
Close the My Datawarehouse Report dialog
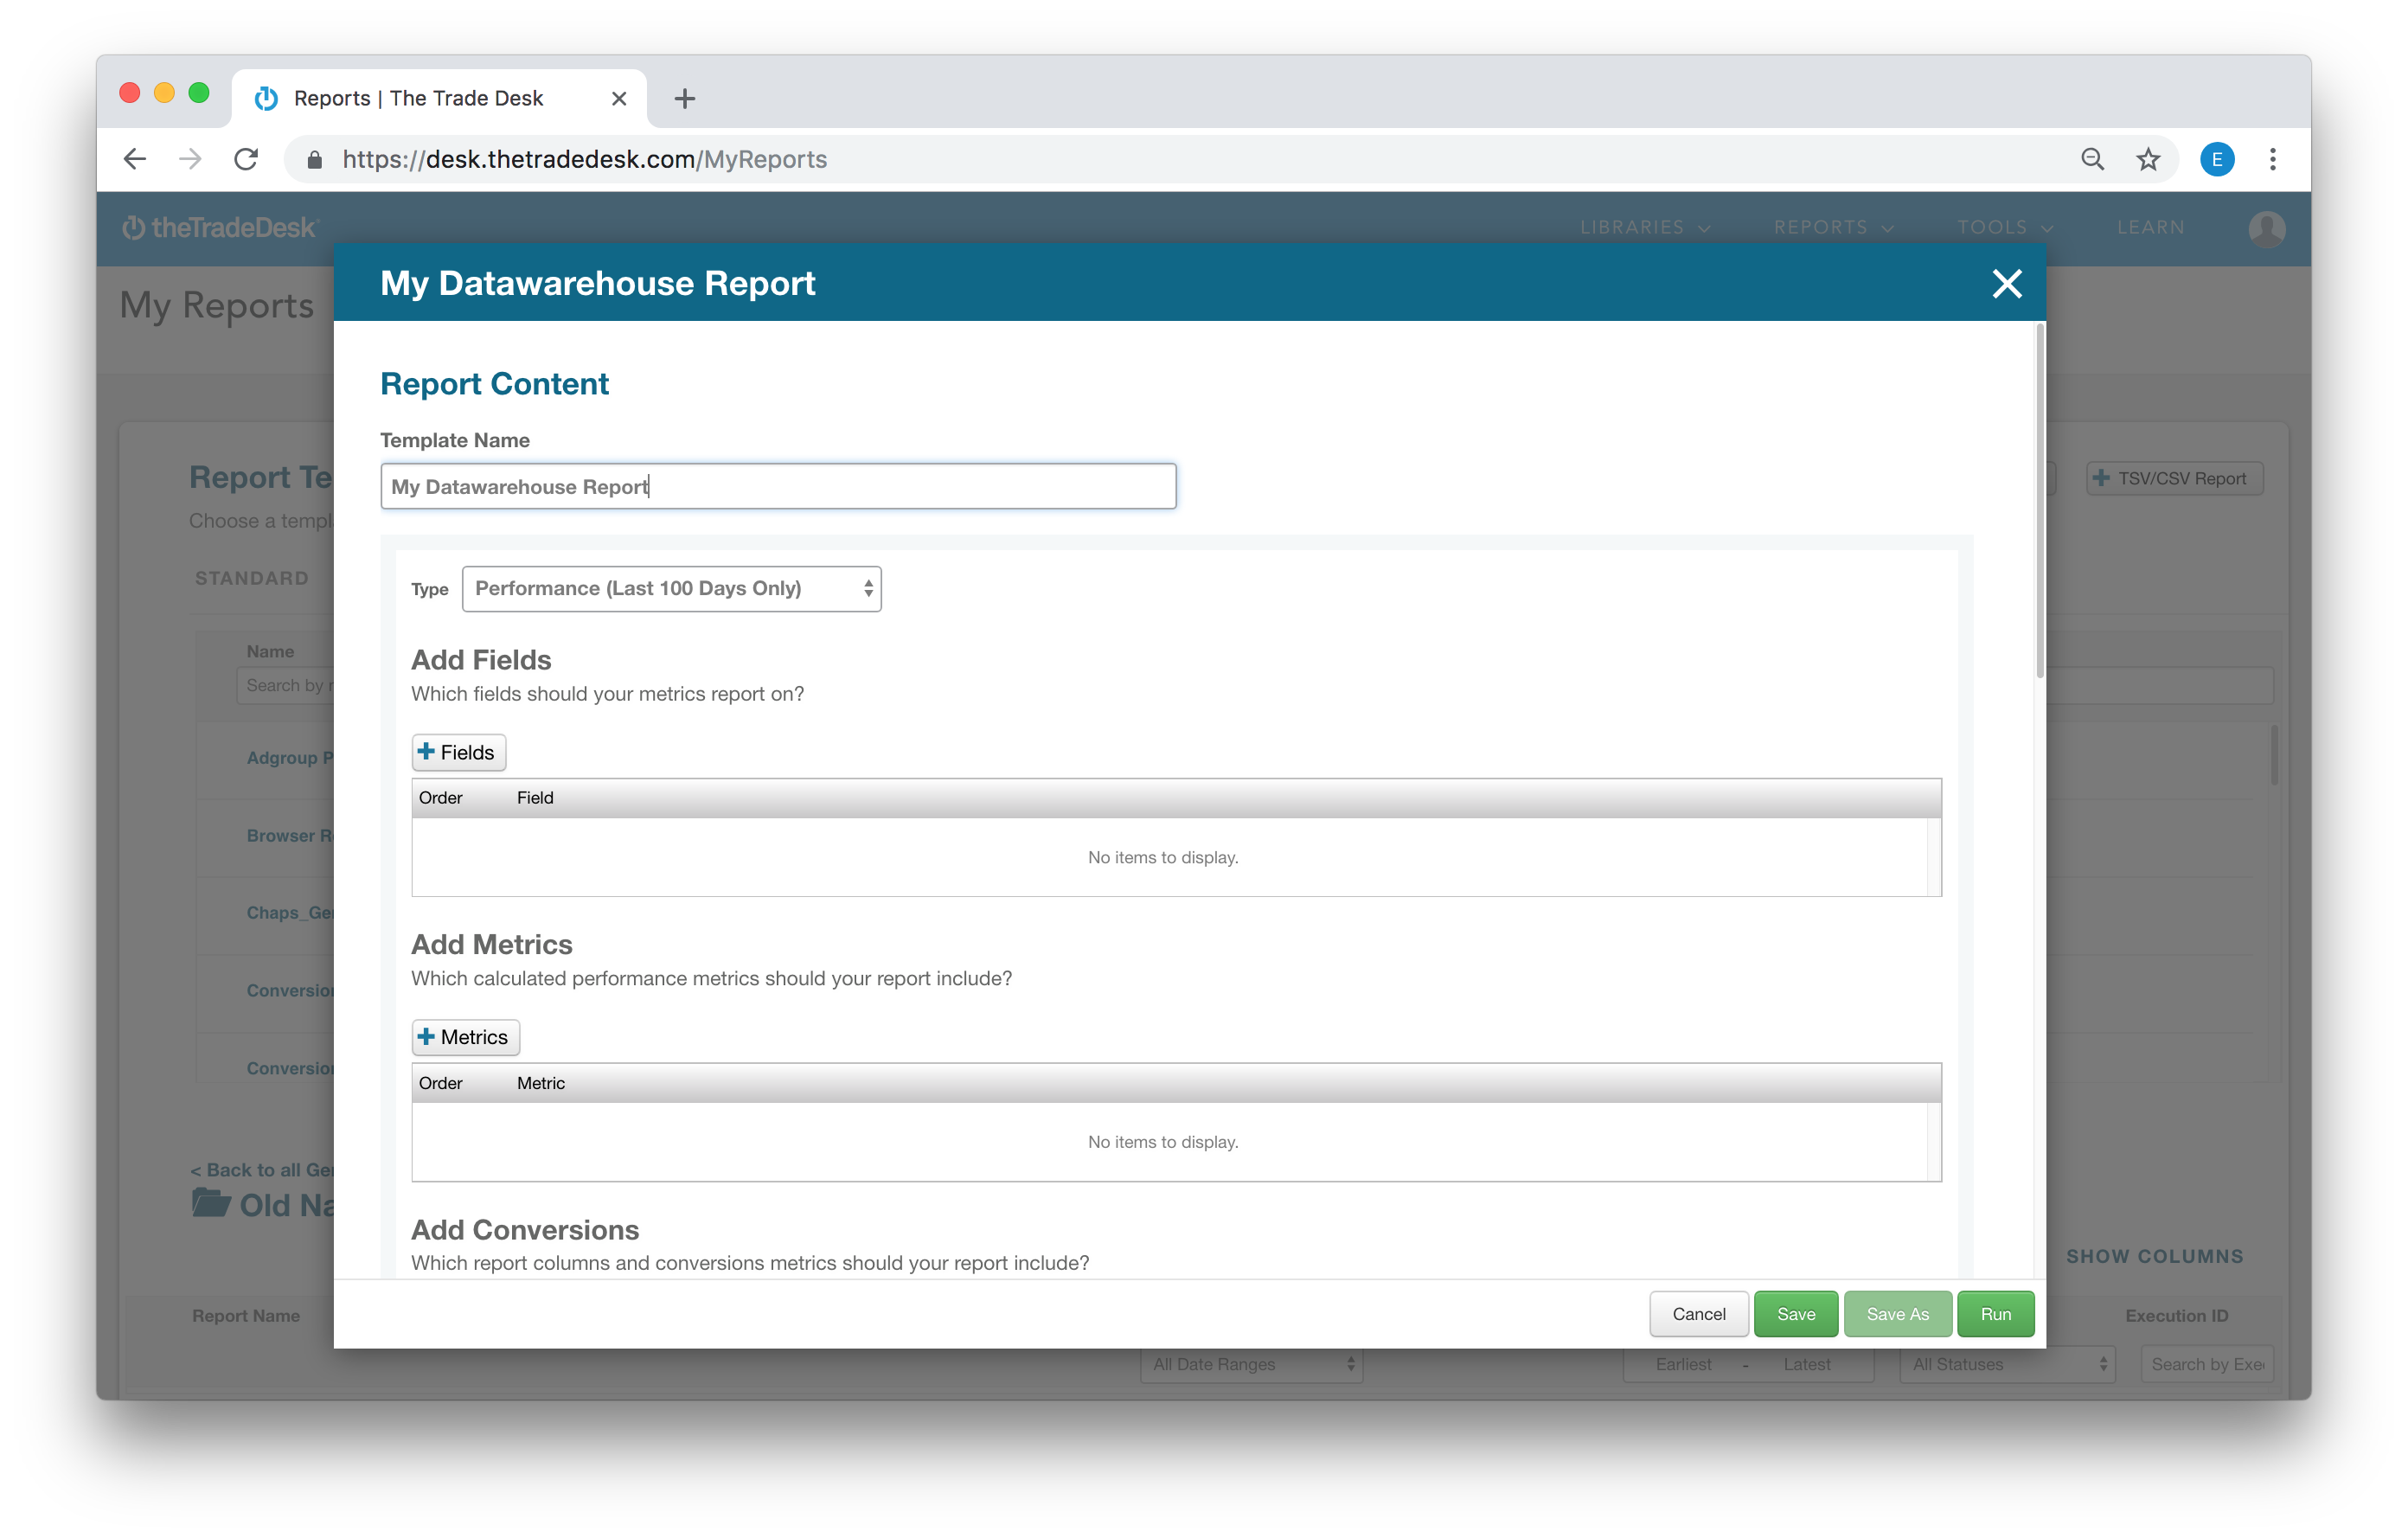pos(2006,284)
